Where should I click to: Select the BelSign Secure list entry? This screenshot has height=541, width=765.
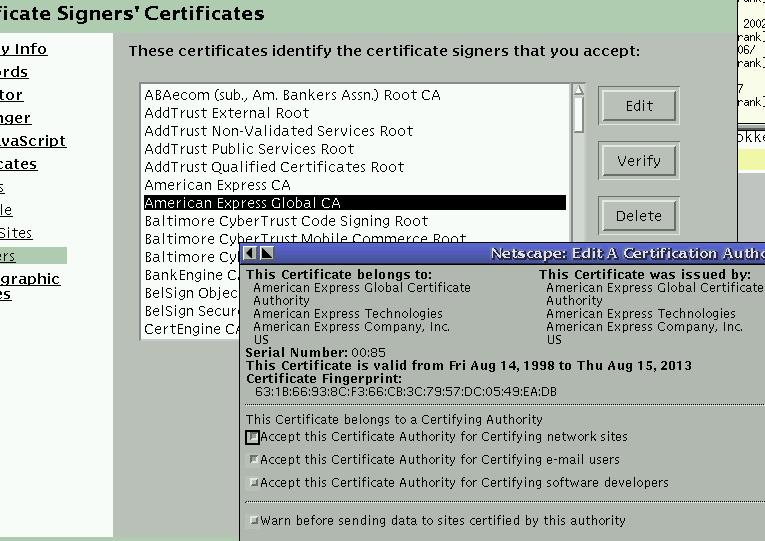coord(191,311)
